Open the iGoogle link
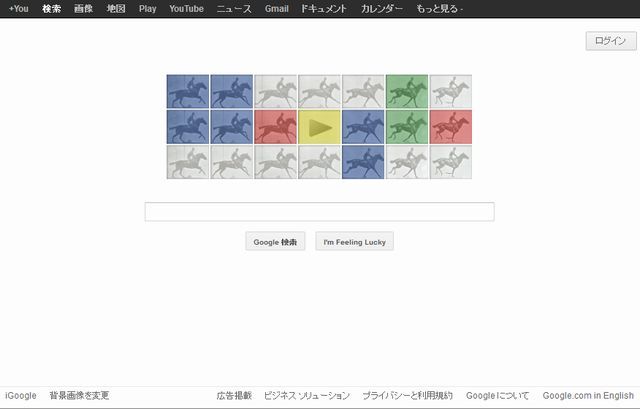 [20, 395]
